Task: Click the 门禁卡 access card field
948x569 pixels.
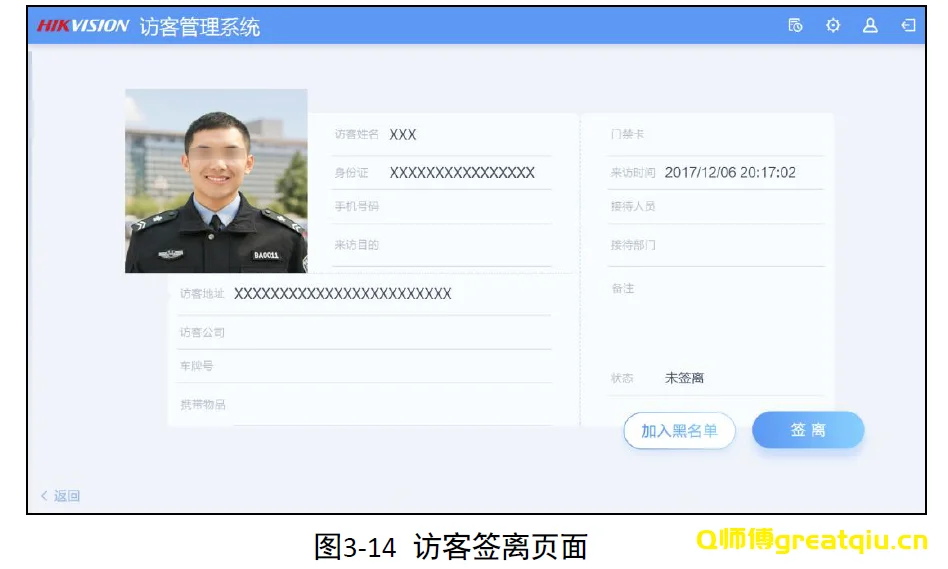Action: click(738, 135)
